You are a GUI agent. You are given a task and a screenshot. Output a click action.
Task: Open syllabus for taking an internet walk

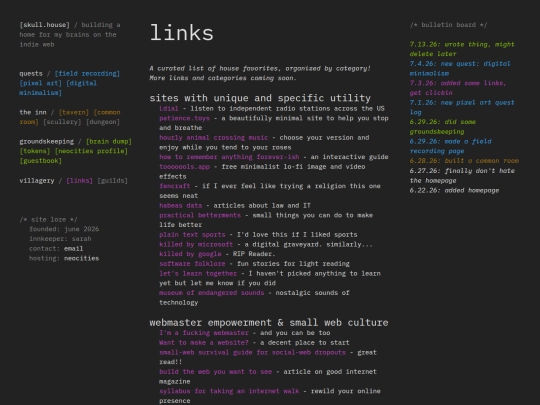(x=229, y=391)
